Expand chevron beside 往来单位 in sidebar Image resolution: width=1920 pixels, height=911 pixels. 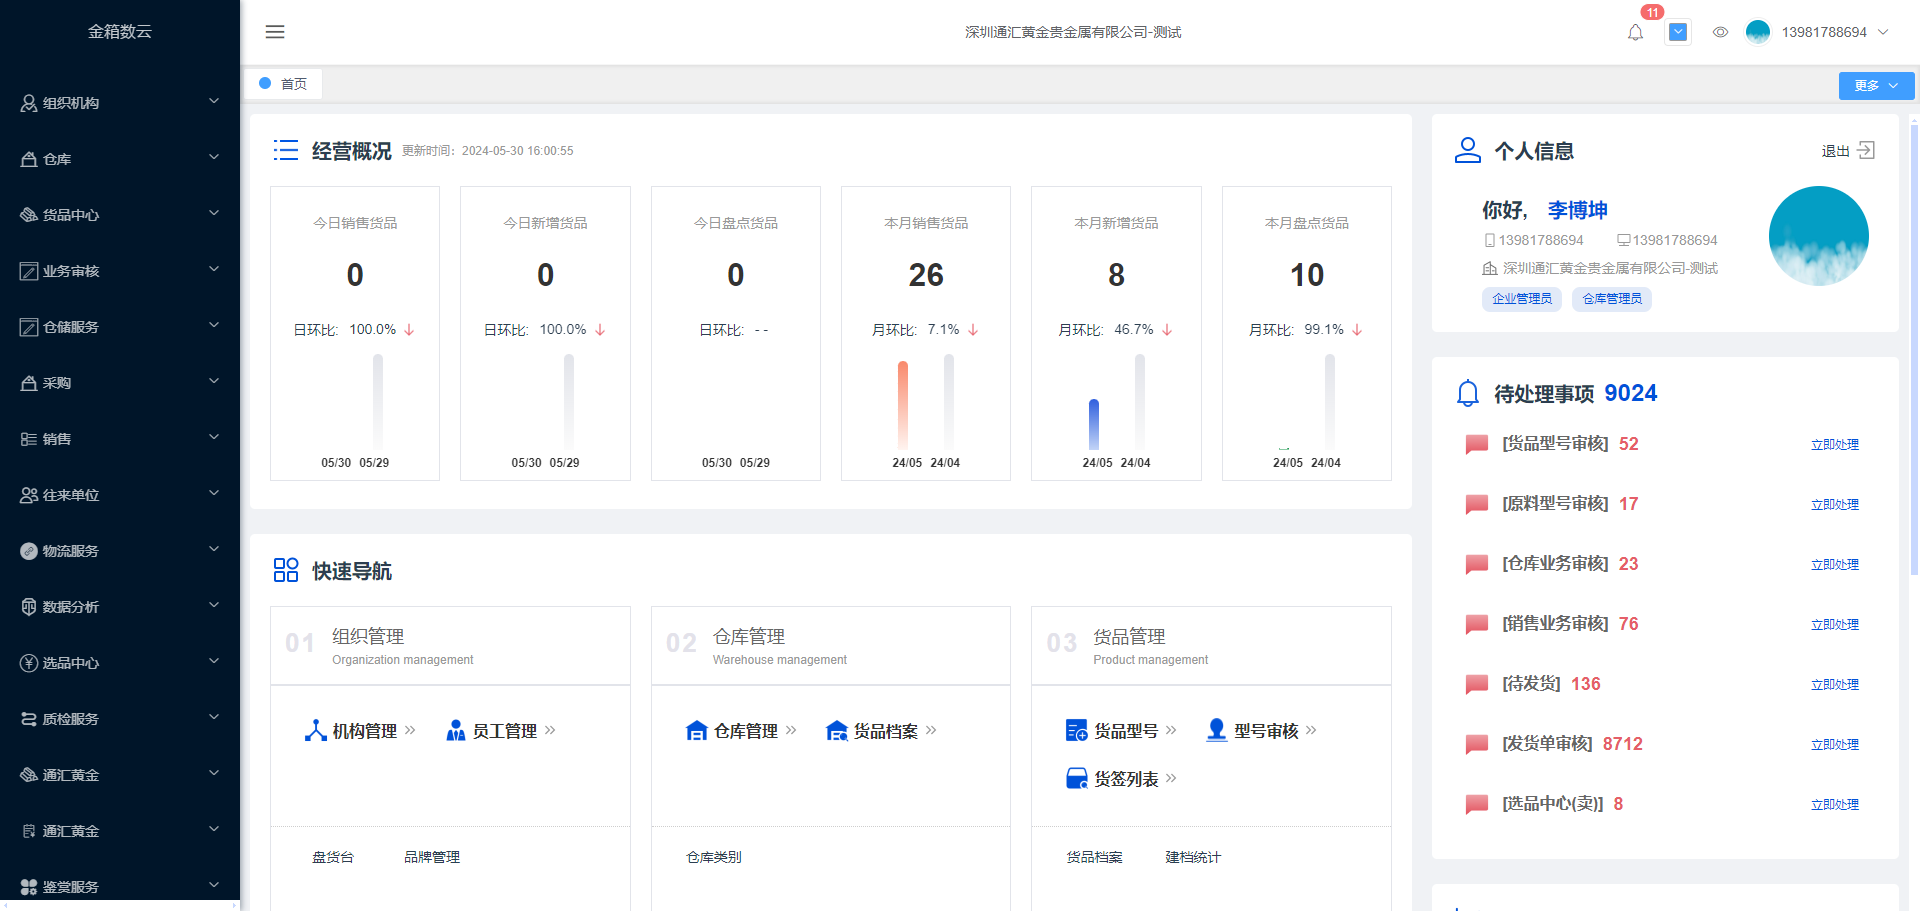coord(214,493)
